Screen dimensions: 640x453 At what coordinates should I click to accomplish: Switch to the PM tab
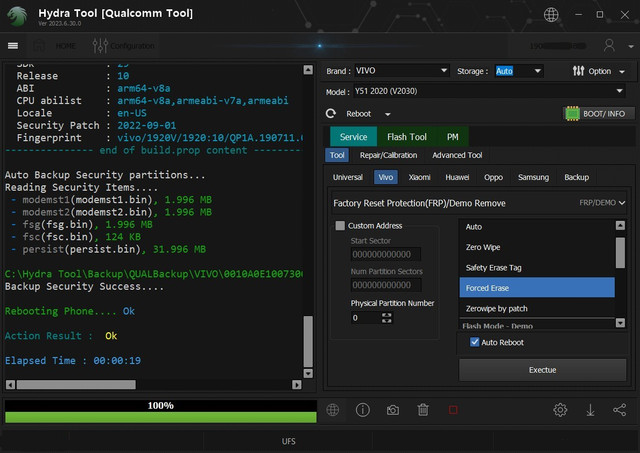pos(452,137)
